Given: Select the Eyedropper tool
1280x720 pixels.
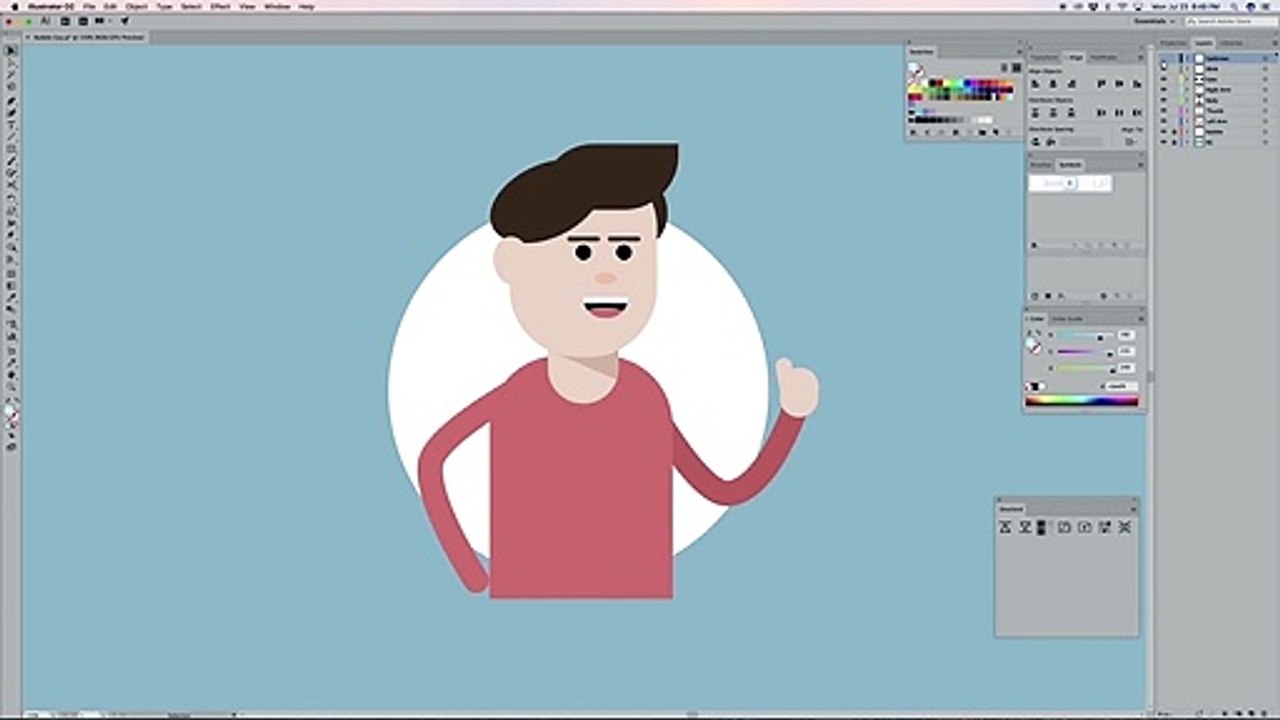Looking at the screenshot, I should (x=12, y=298).
